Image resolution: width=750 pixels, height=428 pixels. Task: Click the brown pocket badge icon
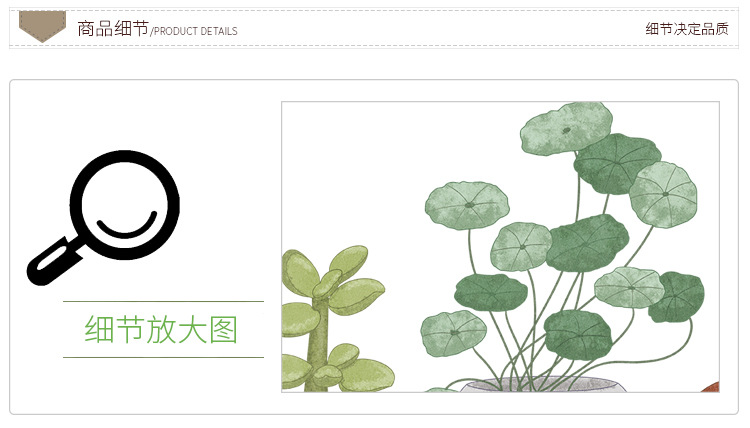point(43,26)
